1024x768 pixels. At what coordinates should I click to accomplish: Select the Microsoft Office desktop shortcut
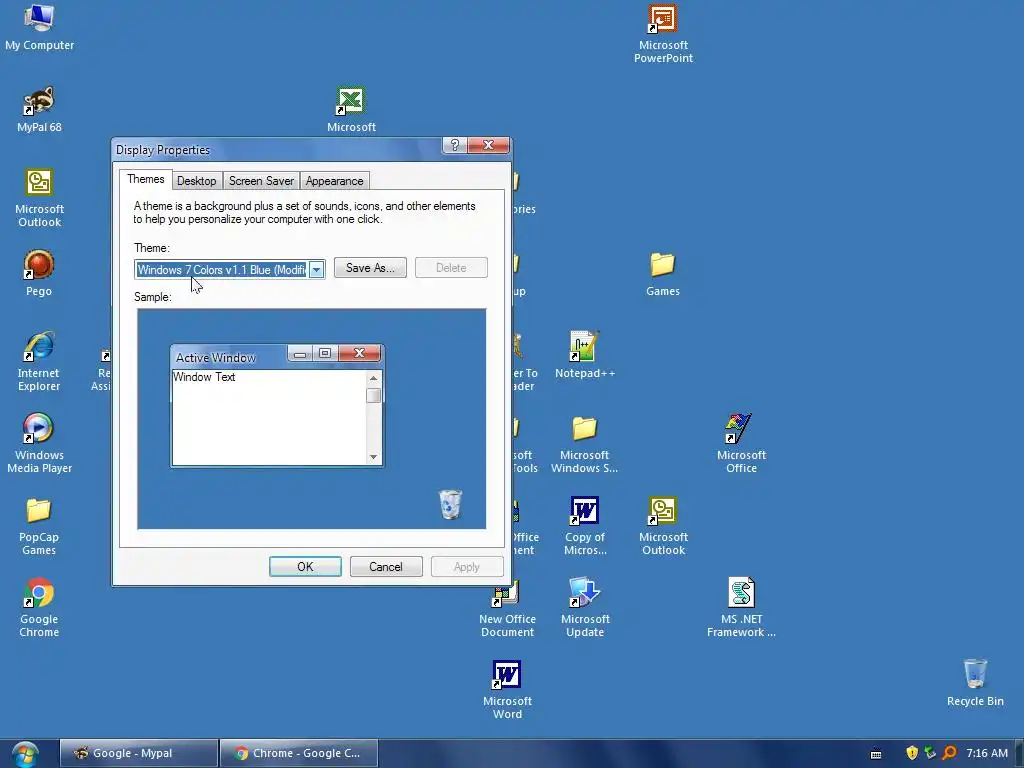(741, 443)
